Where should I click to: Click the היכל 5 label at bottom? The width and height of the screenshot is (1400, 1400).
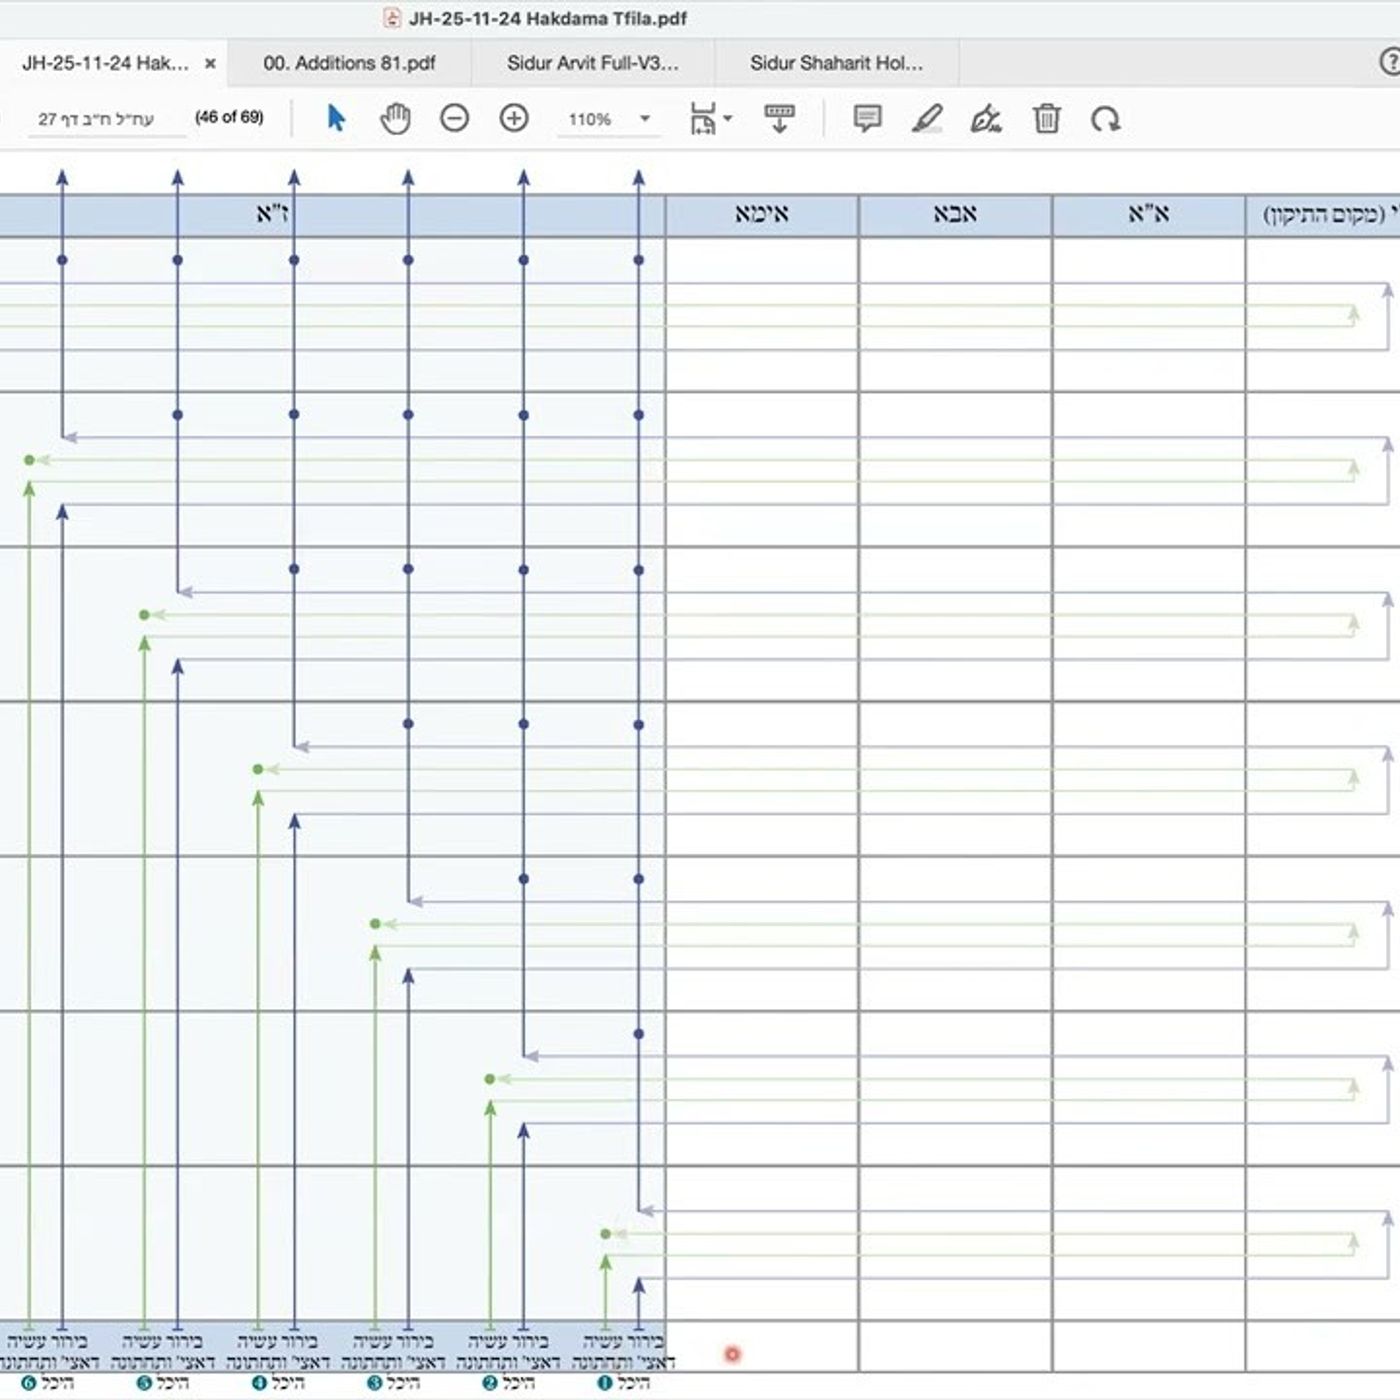tap(163, 1383)
